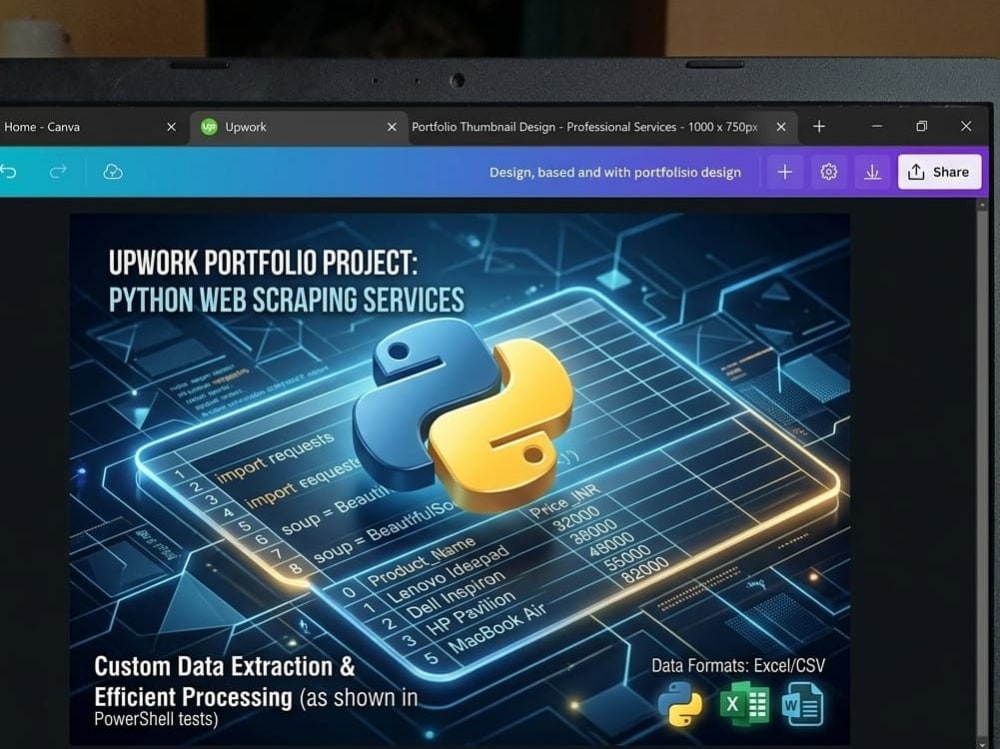Image resolution: width=1000 pixels, height=749 pixels.
Task: Switch to the Upwork browser tab
Action: (x=298, y=127)
